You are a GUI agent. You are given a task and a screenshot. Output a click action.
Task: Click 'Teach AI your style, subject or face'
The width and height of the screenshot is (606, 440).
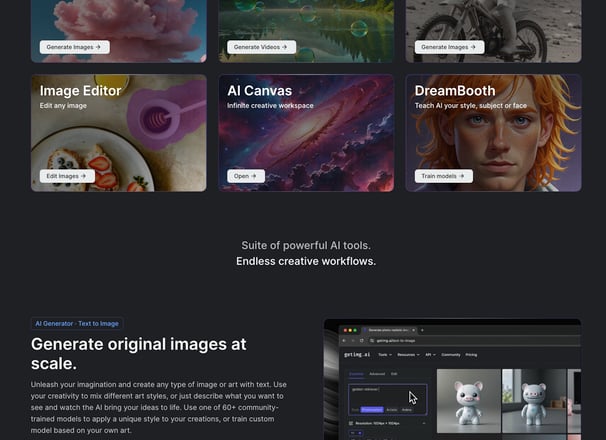coord(471,106)
